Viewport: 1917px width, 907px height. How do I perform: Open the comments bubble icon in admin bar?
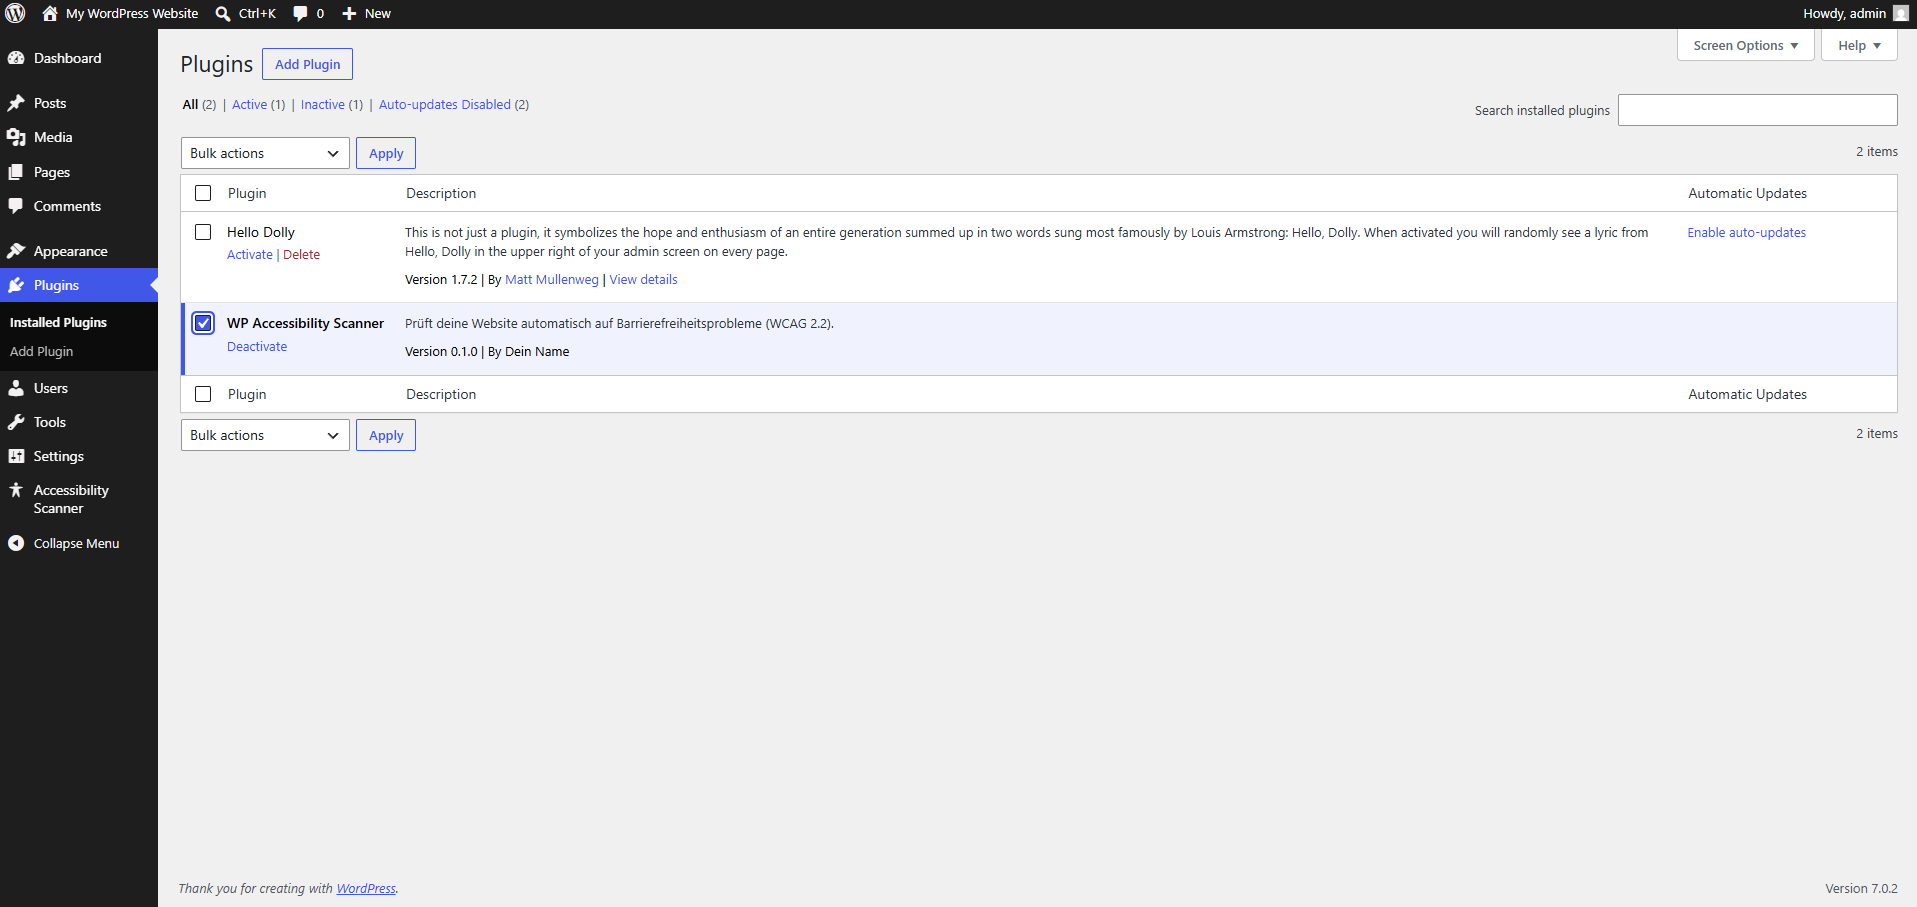coord(300,13)
